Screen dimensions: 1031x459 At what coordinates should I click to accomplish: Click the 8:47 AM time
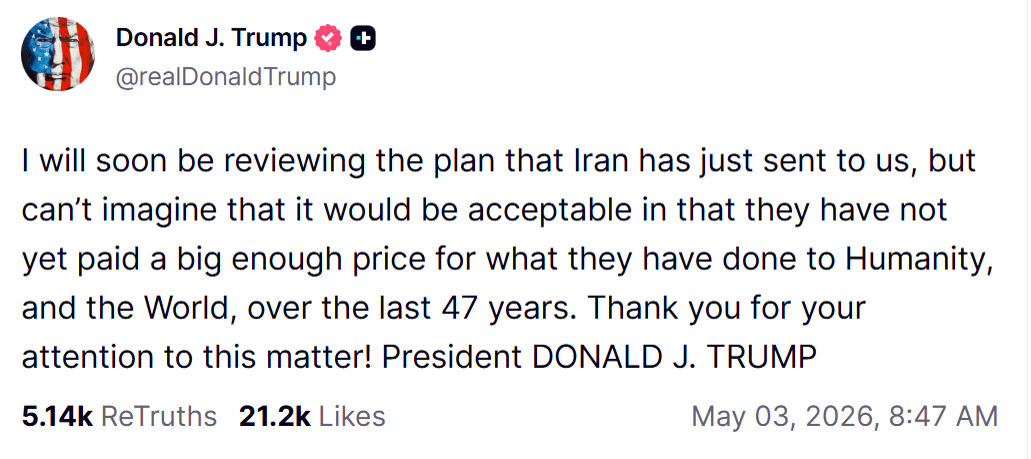[942, 416]
